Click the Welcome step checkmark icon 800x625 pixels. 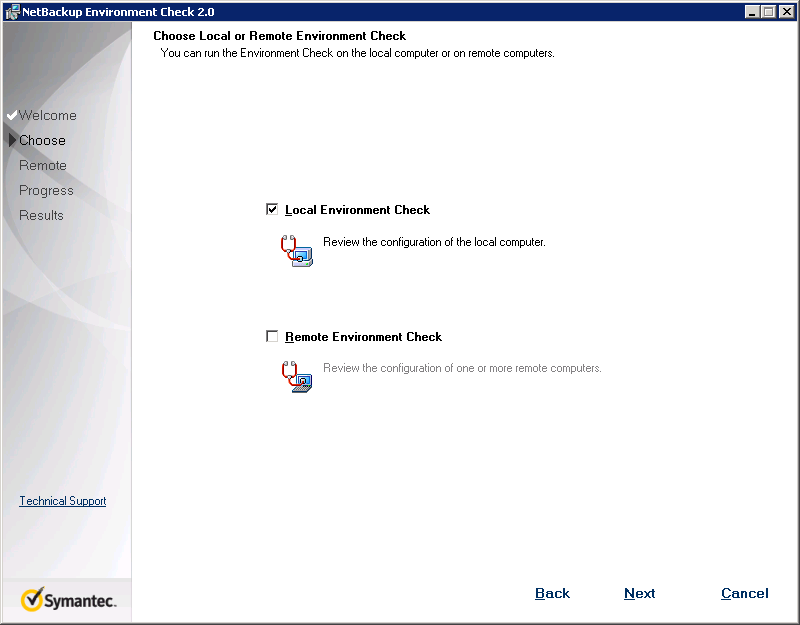tap(12, 115)
